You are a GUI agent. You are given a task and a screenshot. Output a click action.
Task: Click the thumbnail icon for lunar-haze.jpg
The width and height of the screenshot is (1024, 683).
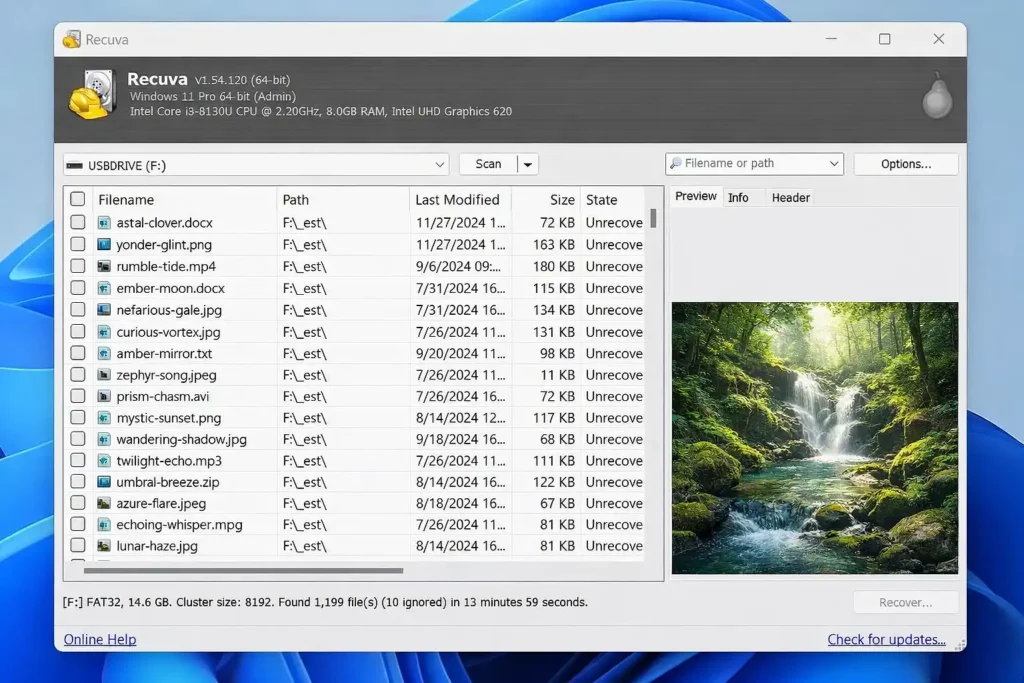pos(104,546)
